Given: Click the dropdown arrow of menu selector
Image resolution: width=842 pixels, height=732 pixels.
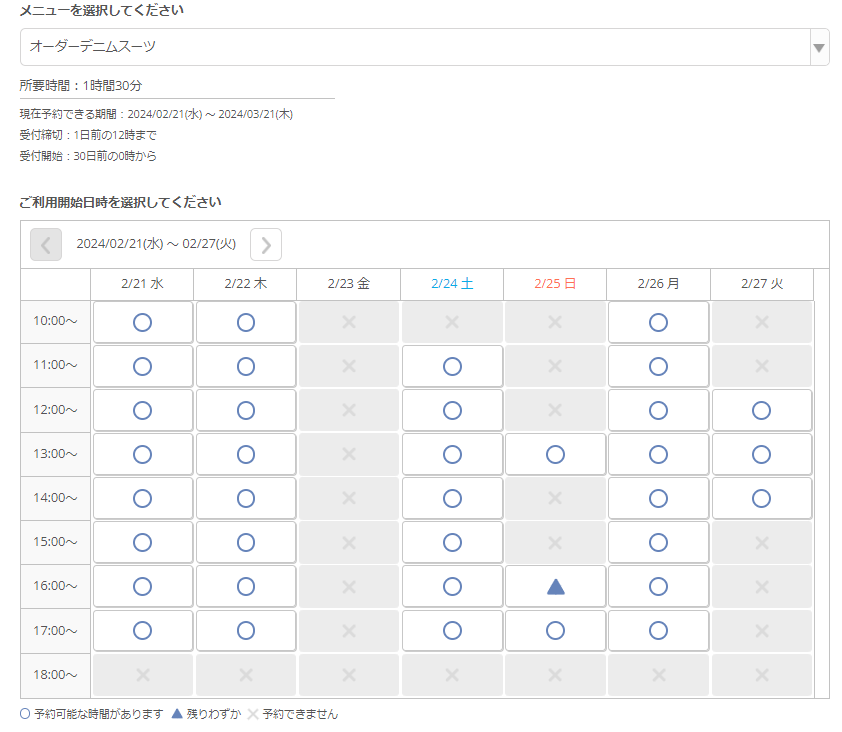Looking at the screenshot, I should pyautogui.click(x=819, y=47).
